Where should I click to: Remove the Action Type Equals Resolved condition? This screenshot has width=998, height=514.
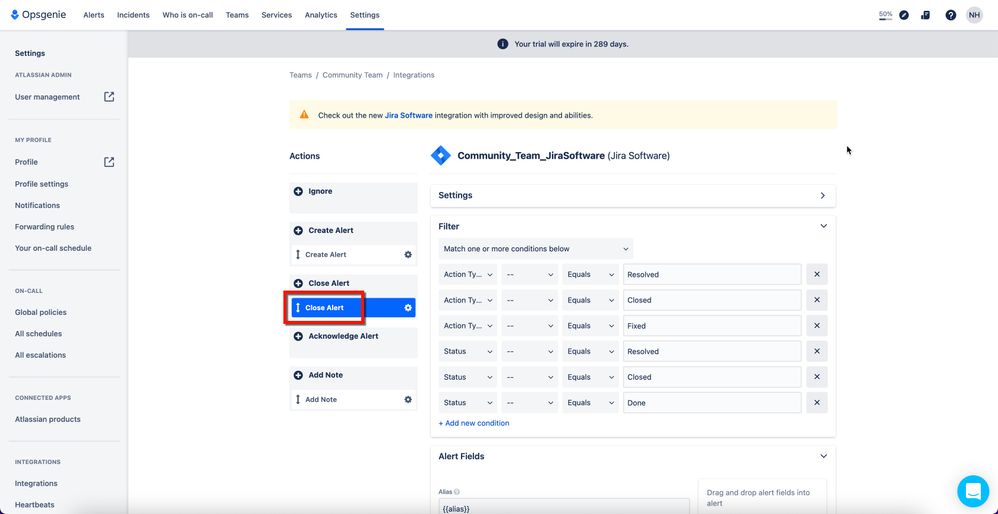(x=817, y=274)
